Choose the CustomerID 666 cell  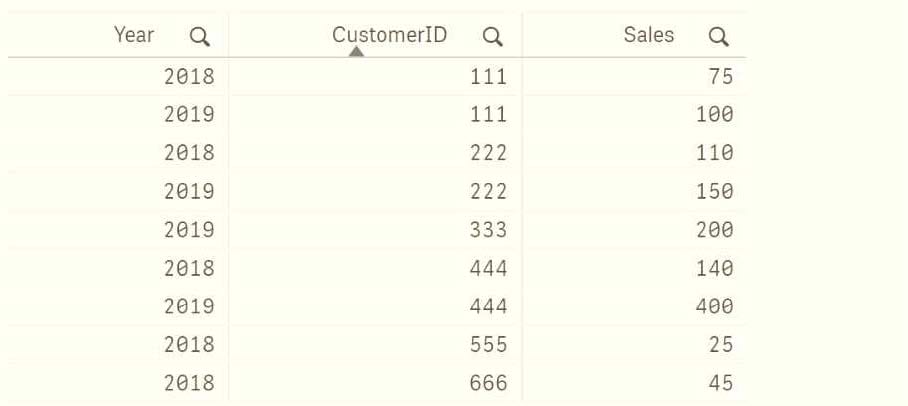click(488, 382)
